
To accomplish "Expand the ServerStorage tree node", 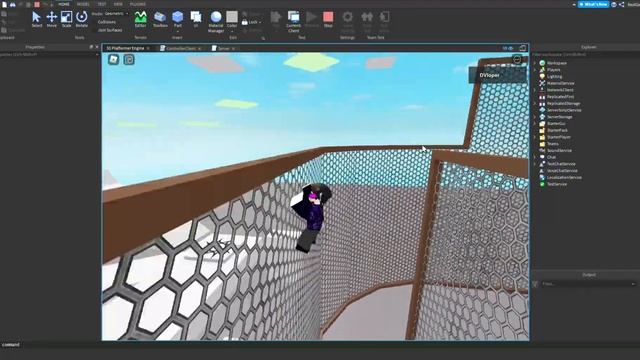I will [535, 117].
